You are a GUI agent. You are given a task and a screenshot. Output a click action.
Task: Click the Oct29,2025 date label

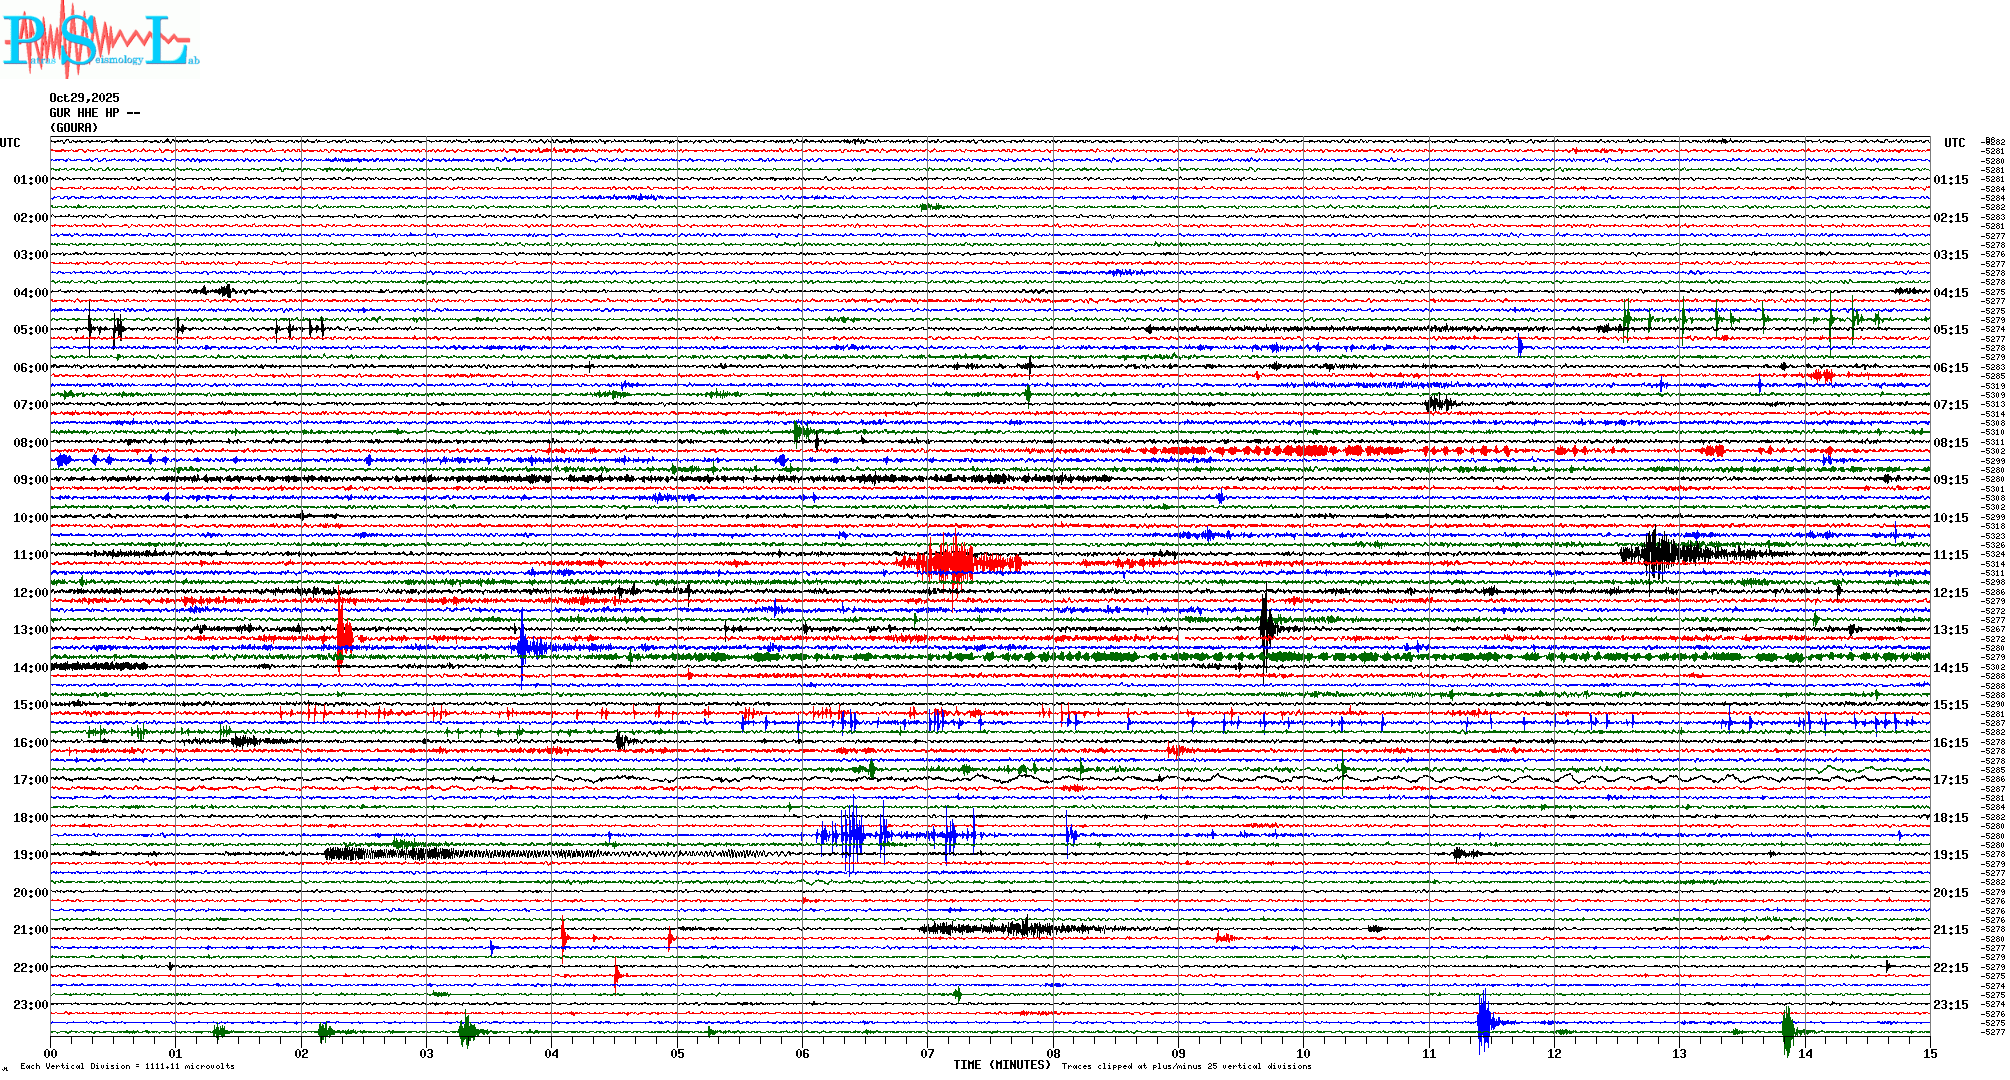[84, 98]
